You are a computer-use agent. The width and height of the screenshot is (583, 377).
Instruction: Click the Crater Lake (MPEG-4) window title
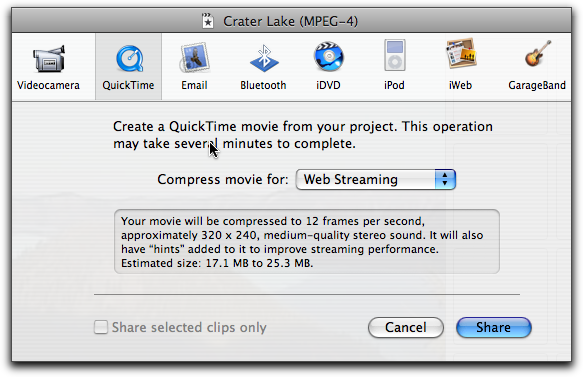point(290,21)
